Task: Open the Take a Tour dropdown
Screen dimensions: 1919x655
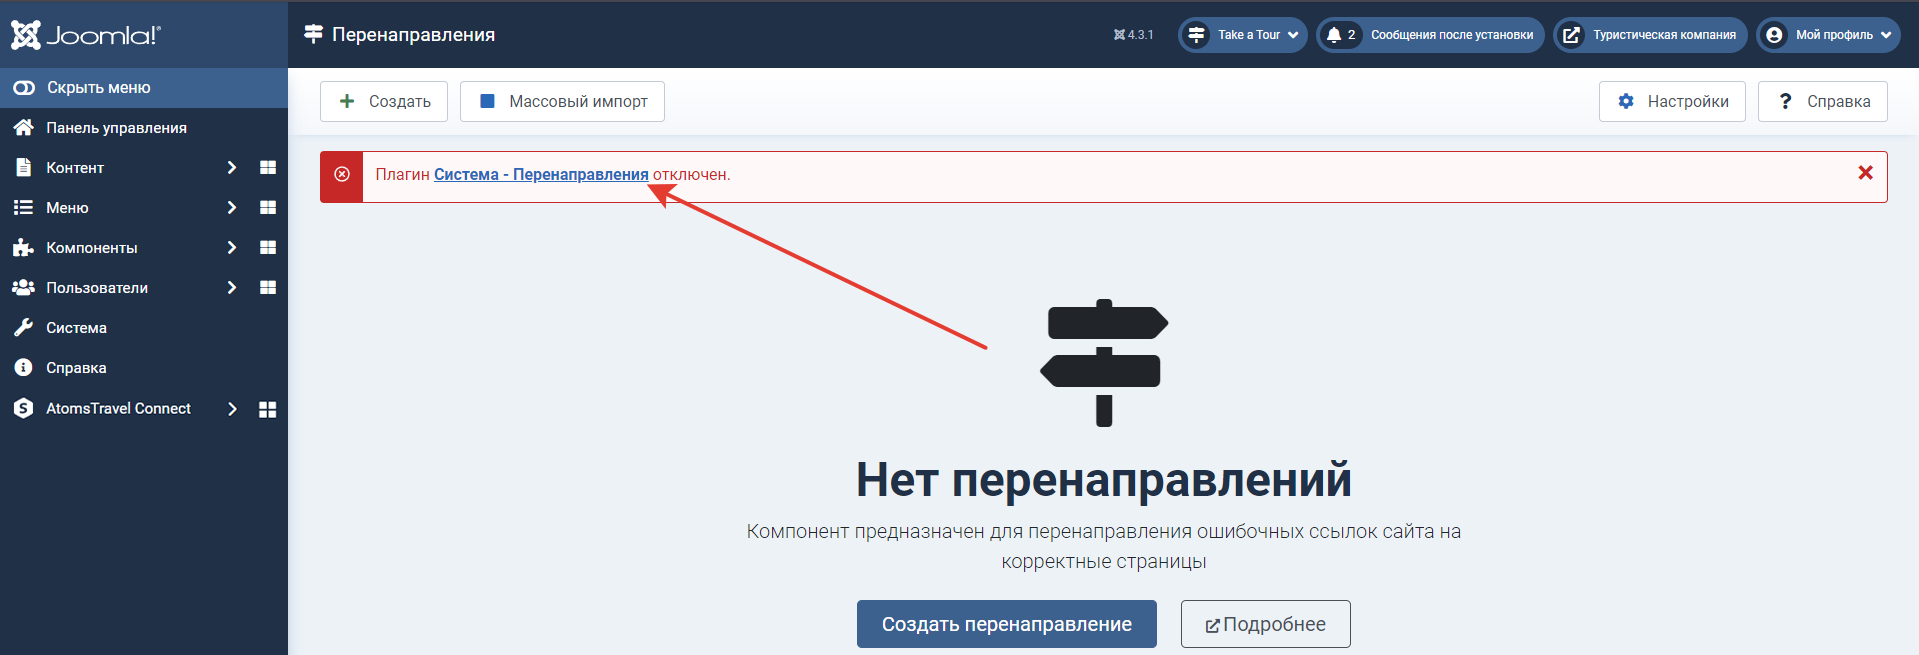Action: [x=1243, y=35]
